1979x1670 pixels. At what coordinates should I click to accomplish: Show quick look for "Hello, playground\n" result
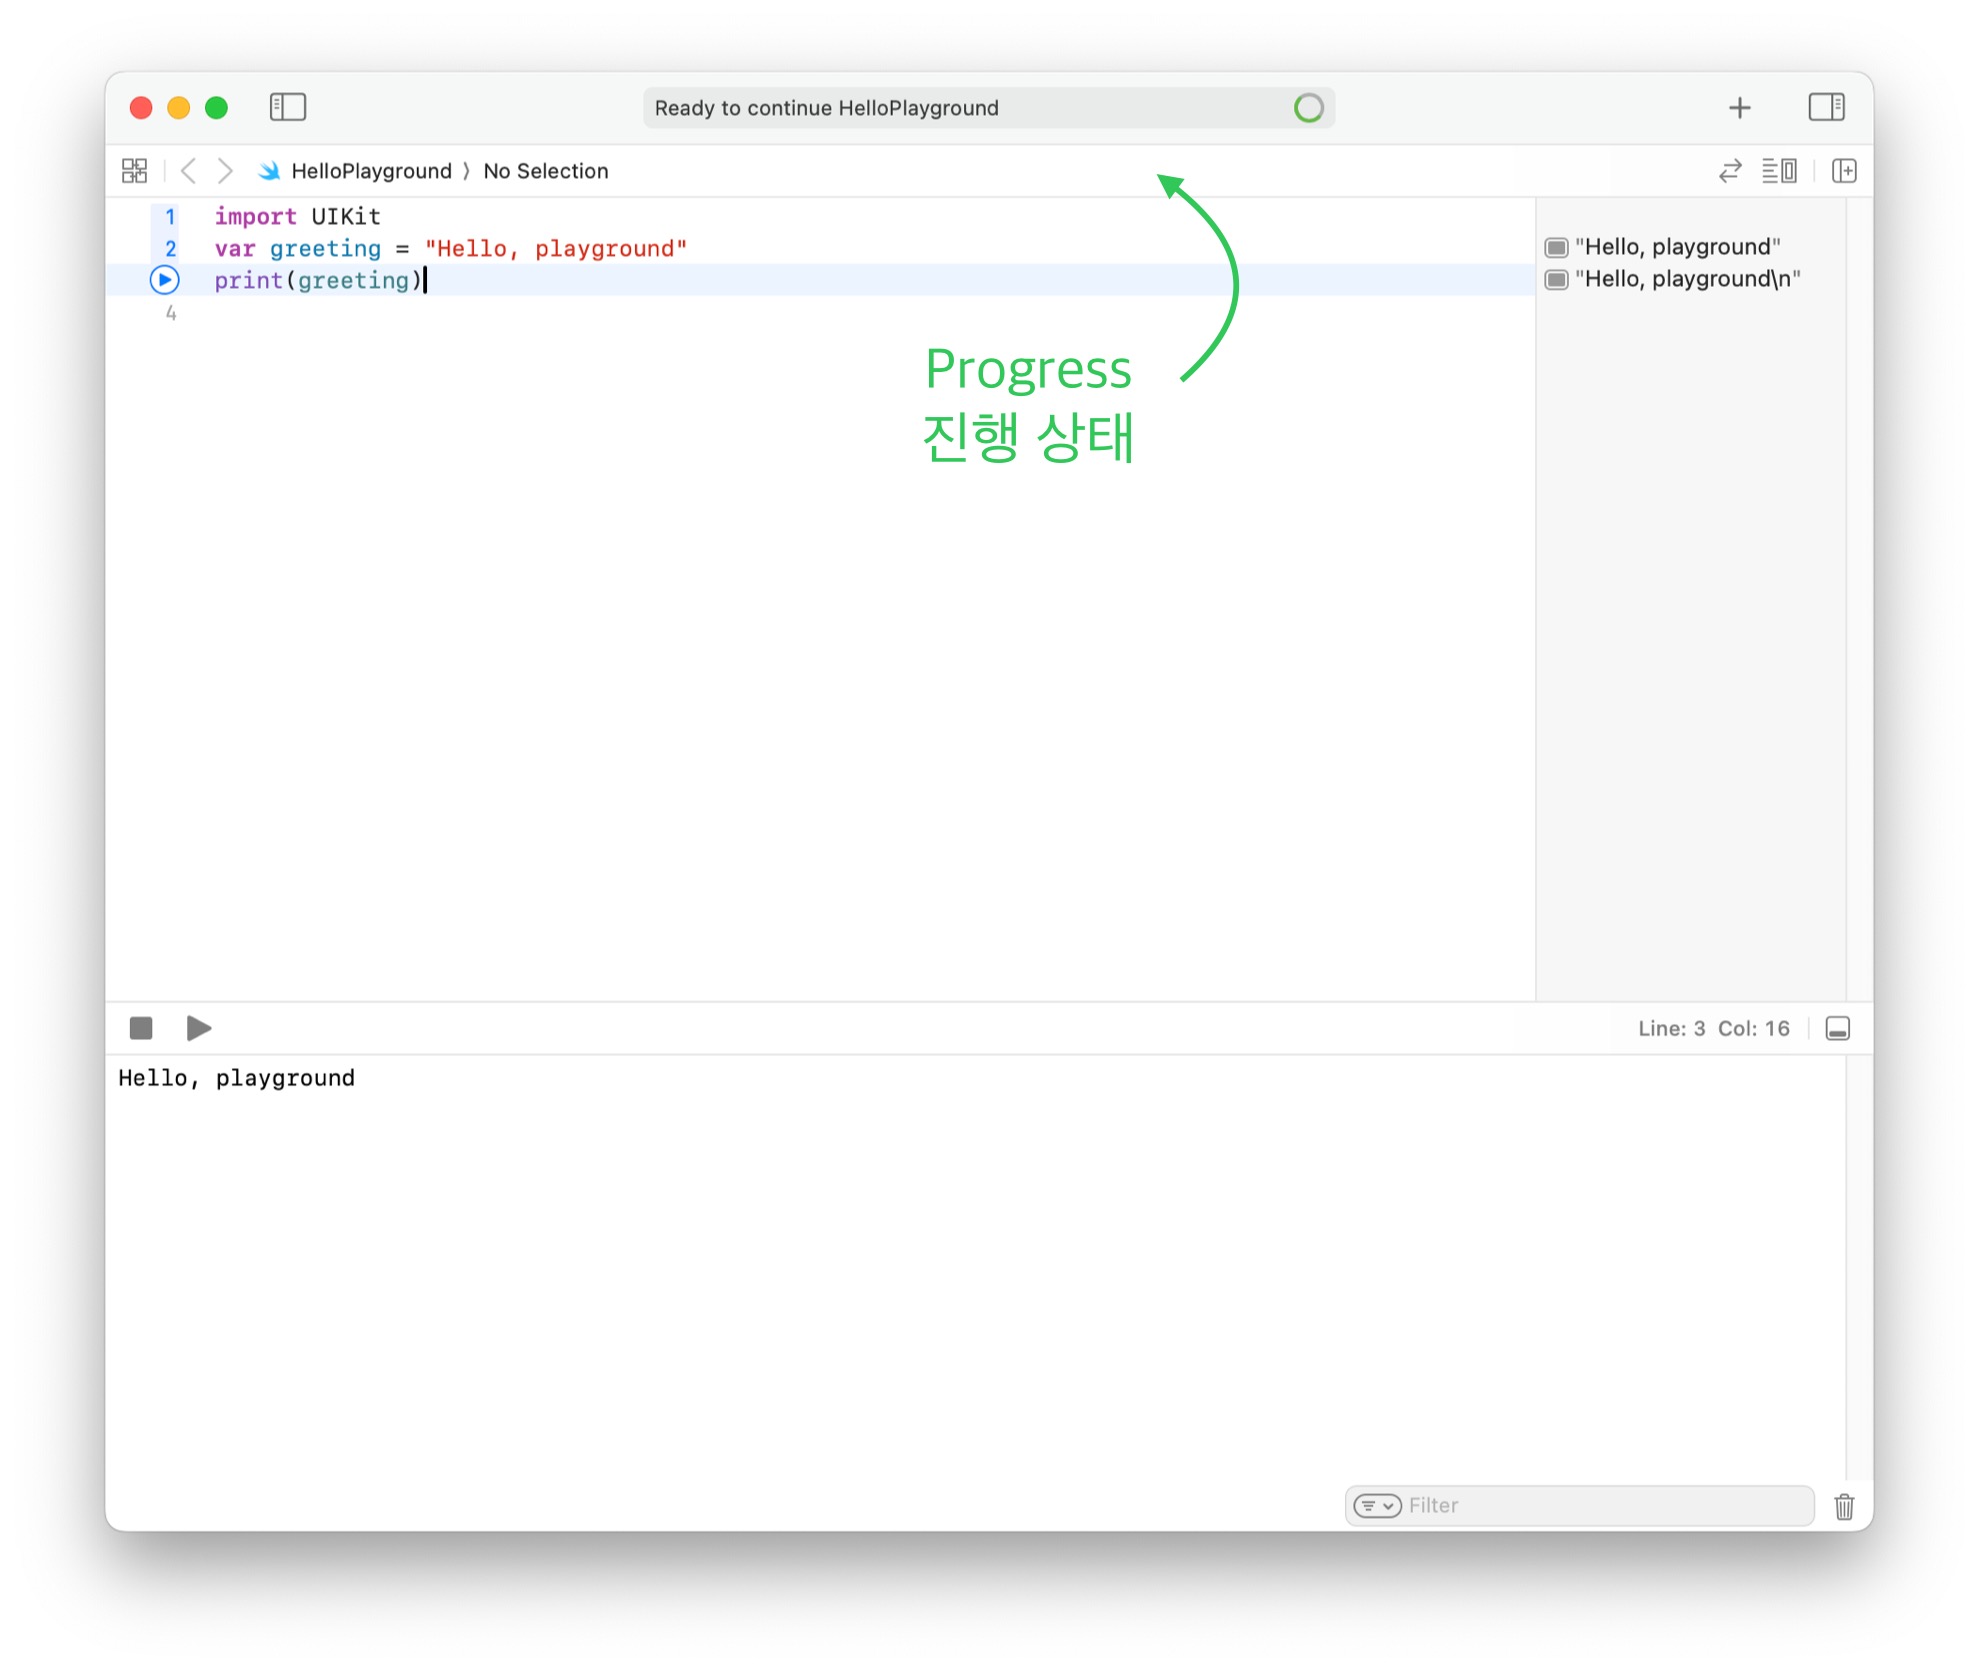point(1556,279)
